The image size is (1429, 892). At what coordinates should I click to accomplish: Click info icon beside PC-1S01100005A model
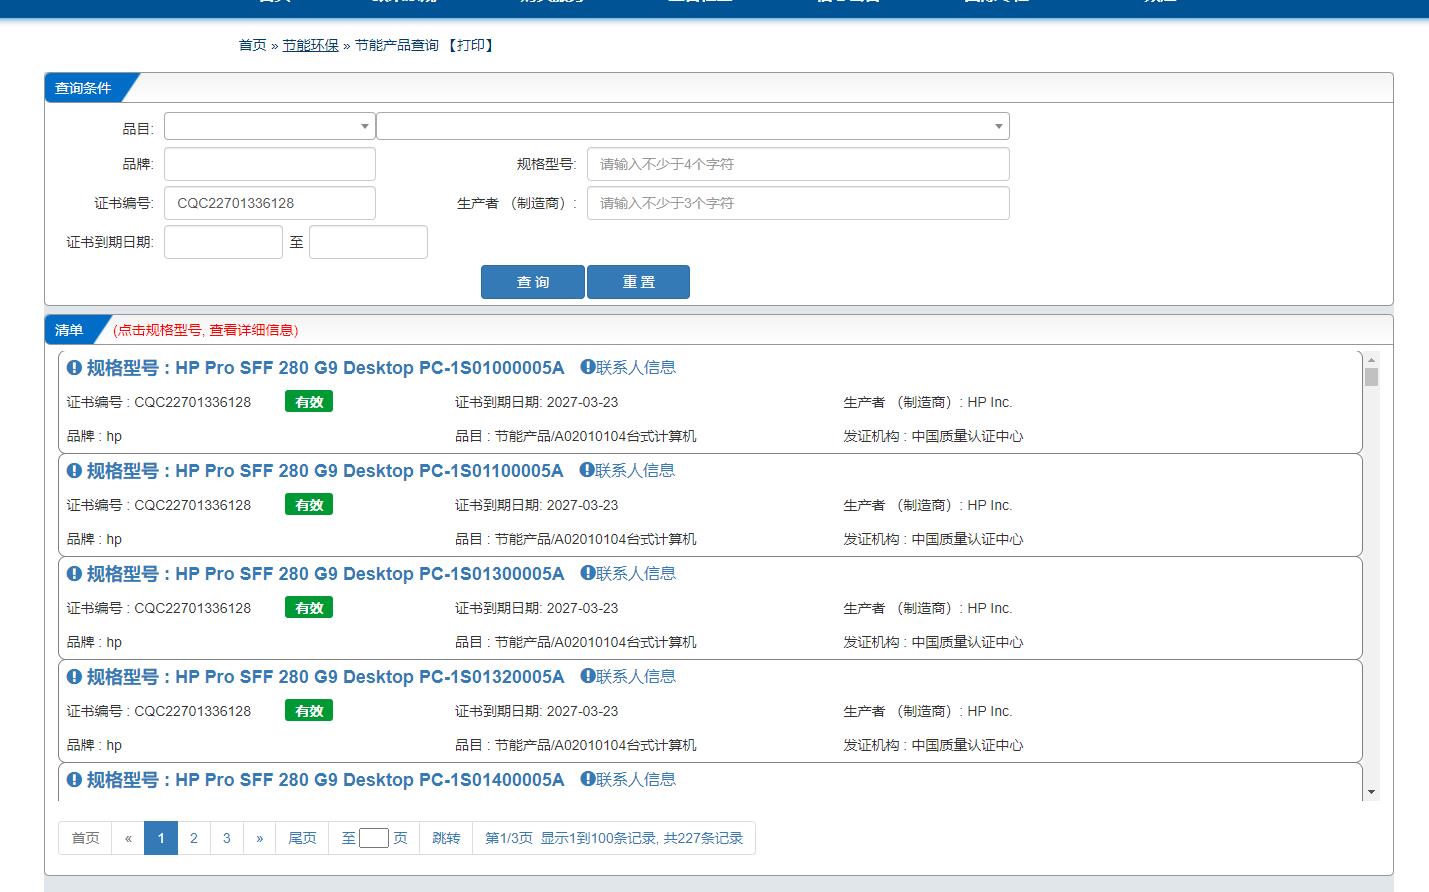click(x=74, y=471)
